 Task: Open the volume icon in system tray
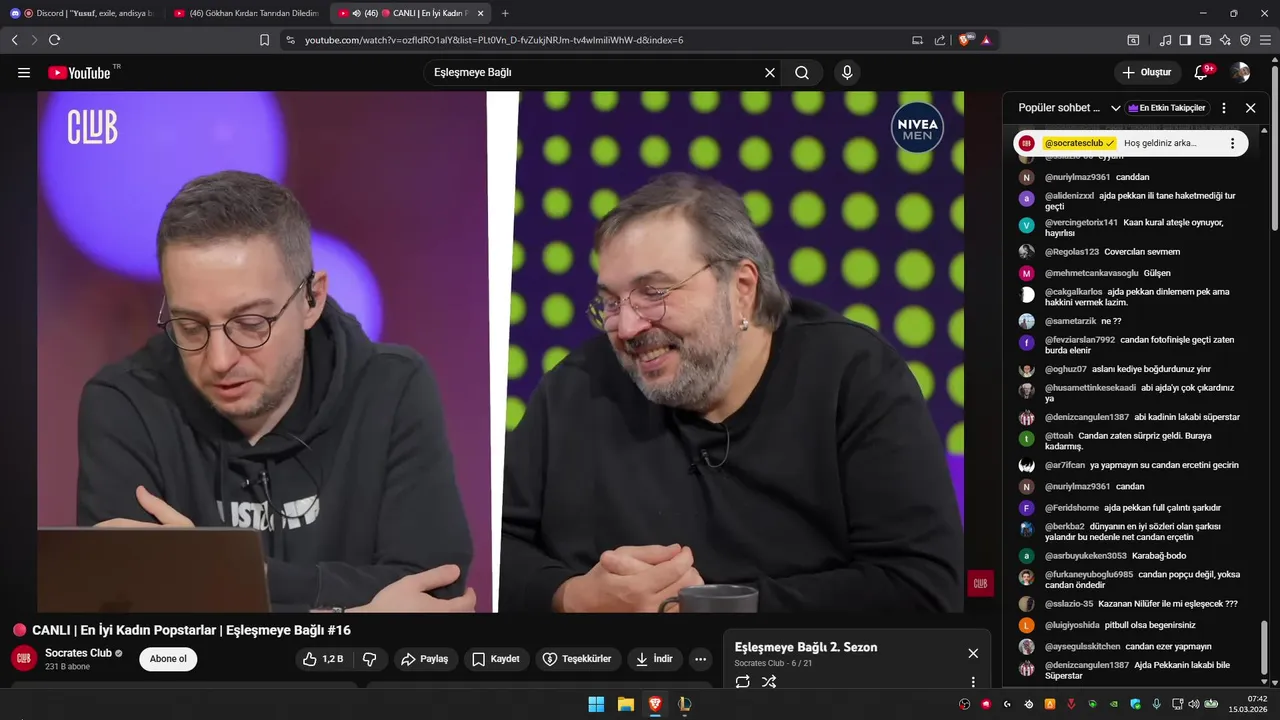coord(1194,704)
